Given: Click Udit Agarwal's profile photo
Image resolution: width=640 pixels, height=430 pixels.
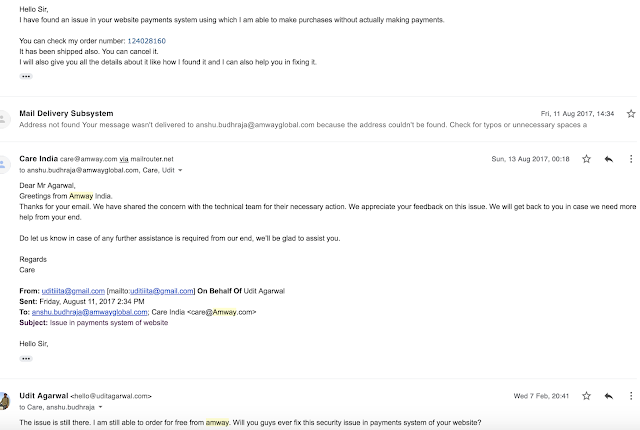Looking at the screenshot, I should pos(4,401).
